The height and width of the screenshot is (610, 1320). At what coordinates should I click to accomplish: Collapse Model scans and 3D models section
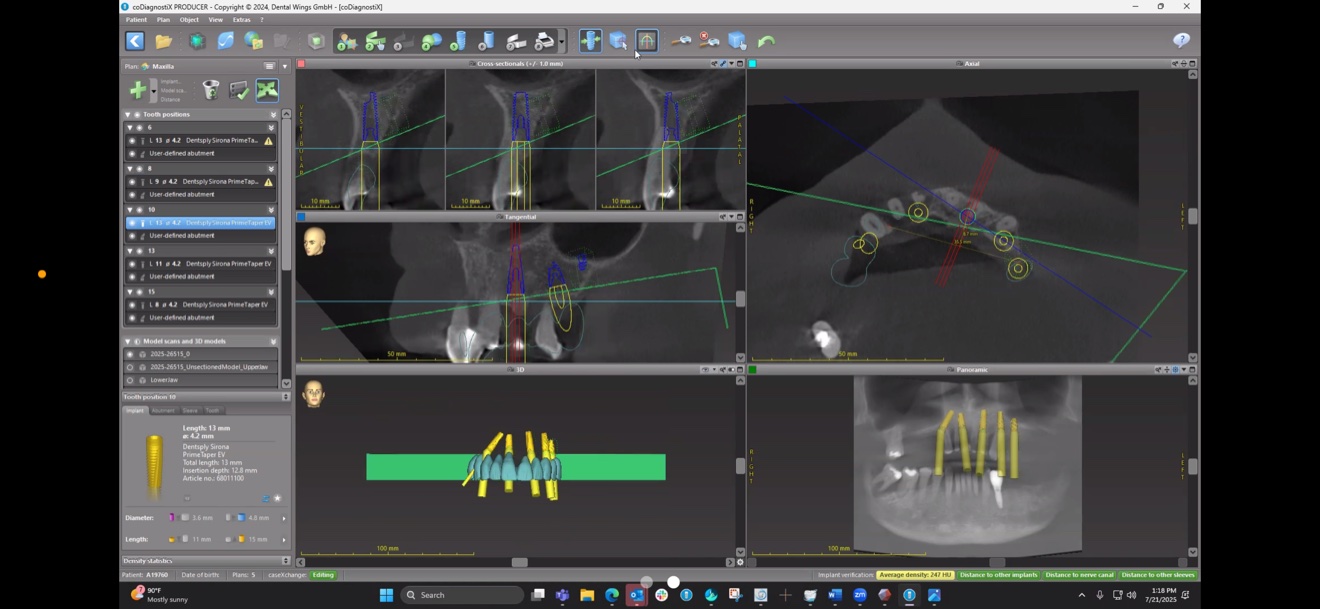(127, 341)
